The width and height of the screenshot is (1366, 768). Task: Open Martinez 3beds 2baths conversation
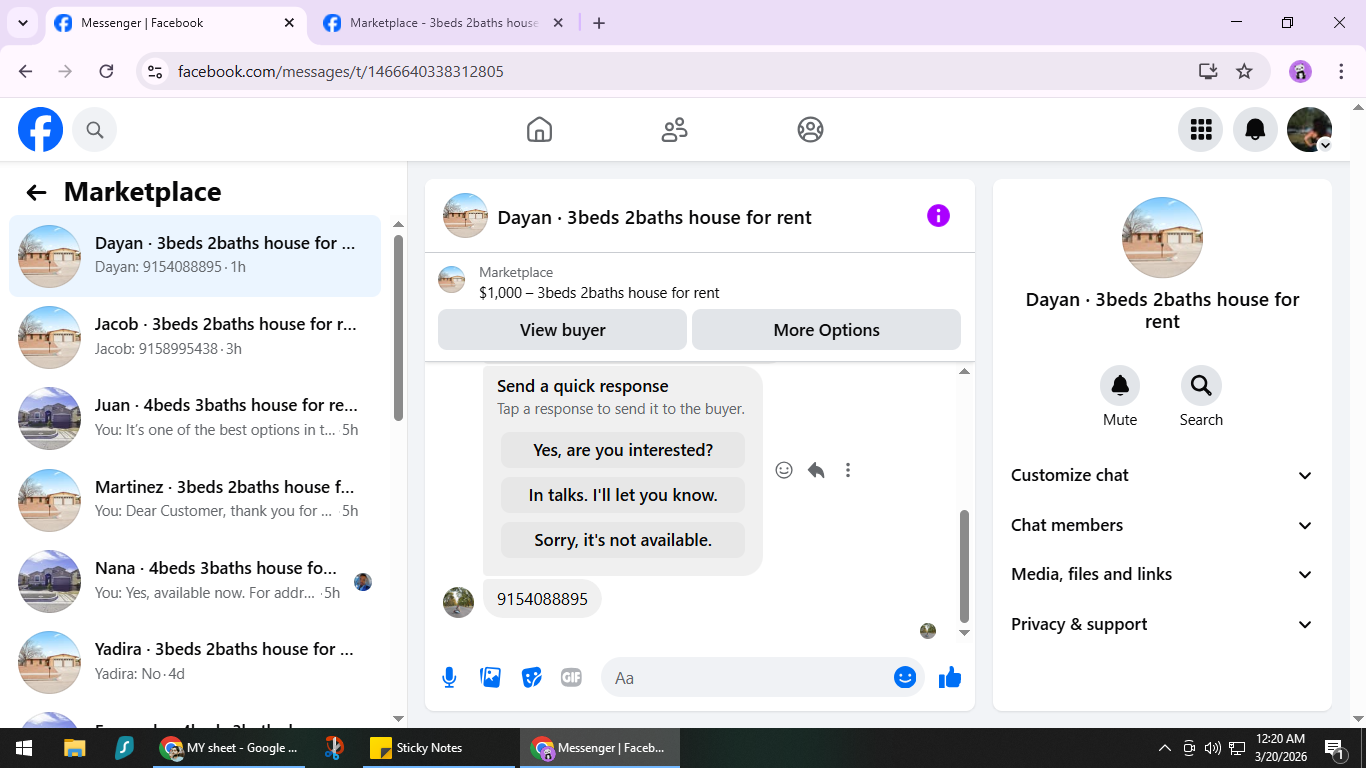pyautogui.click(x=195, y=499)
